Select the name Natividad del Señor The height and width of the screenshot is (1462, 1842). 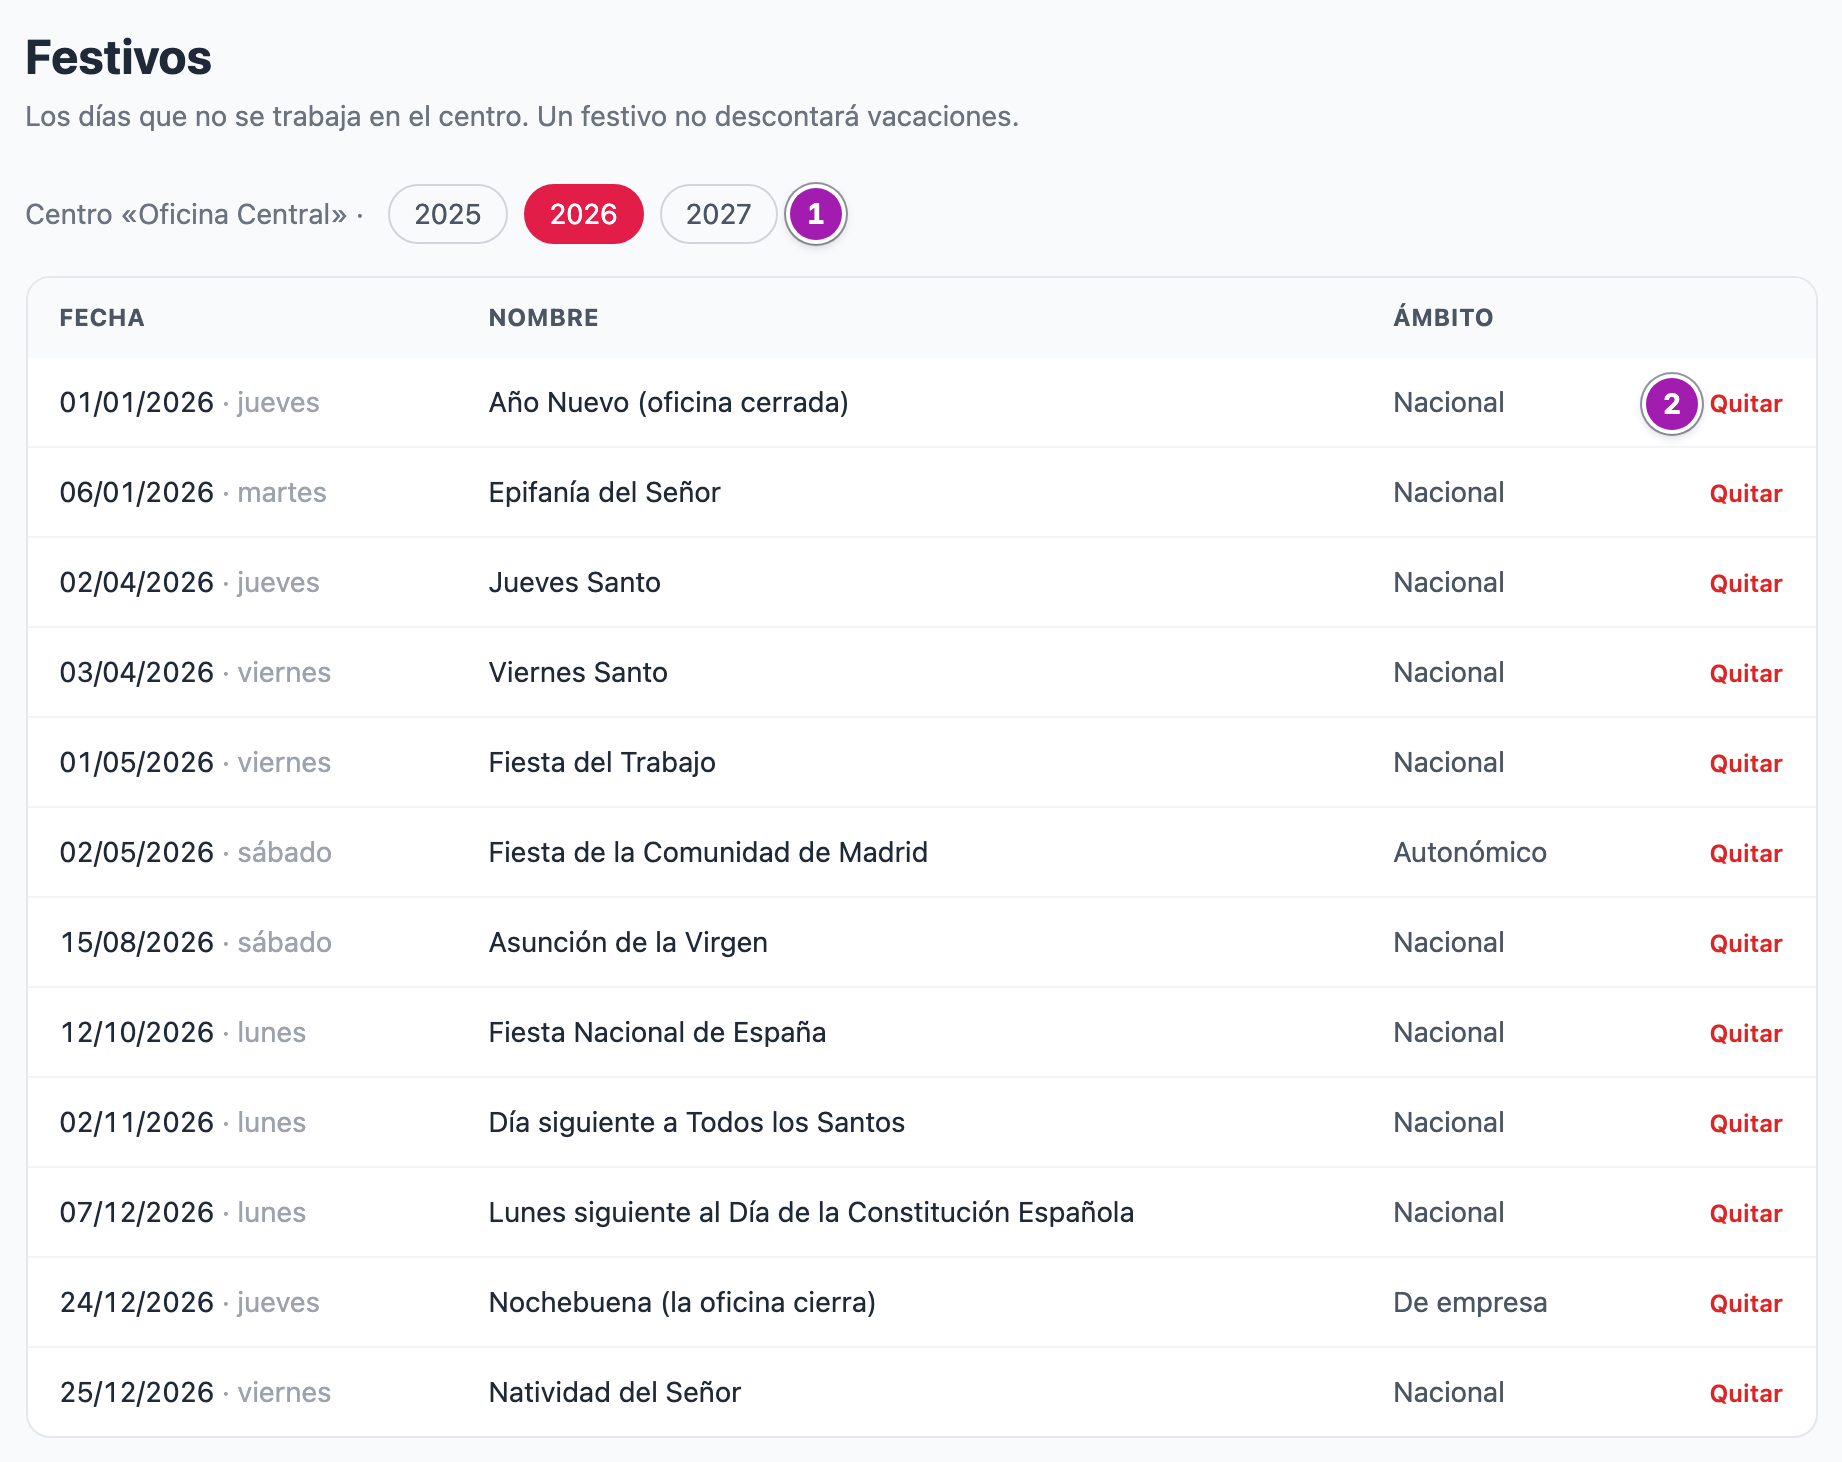(614, 1392)
